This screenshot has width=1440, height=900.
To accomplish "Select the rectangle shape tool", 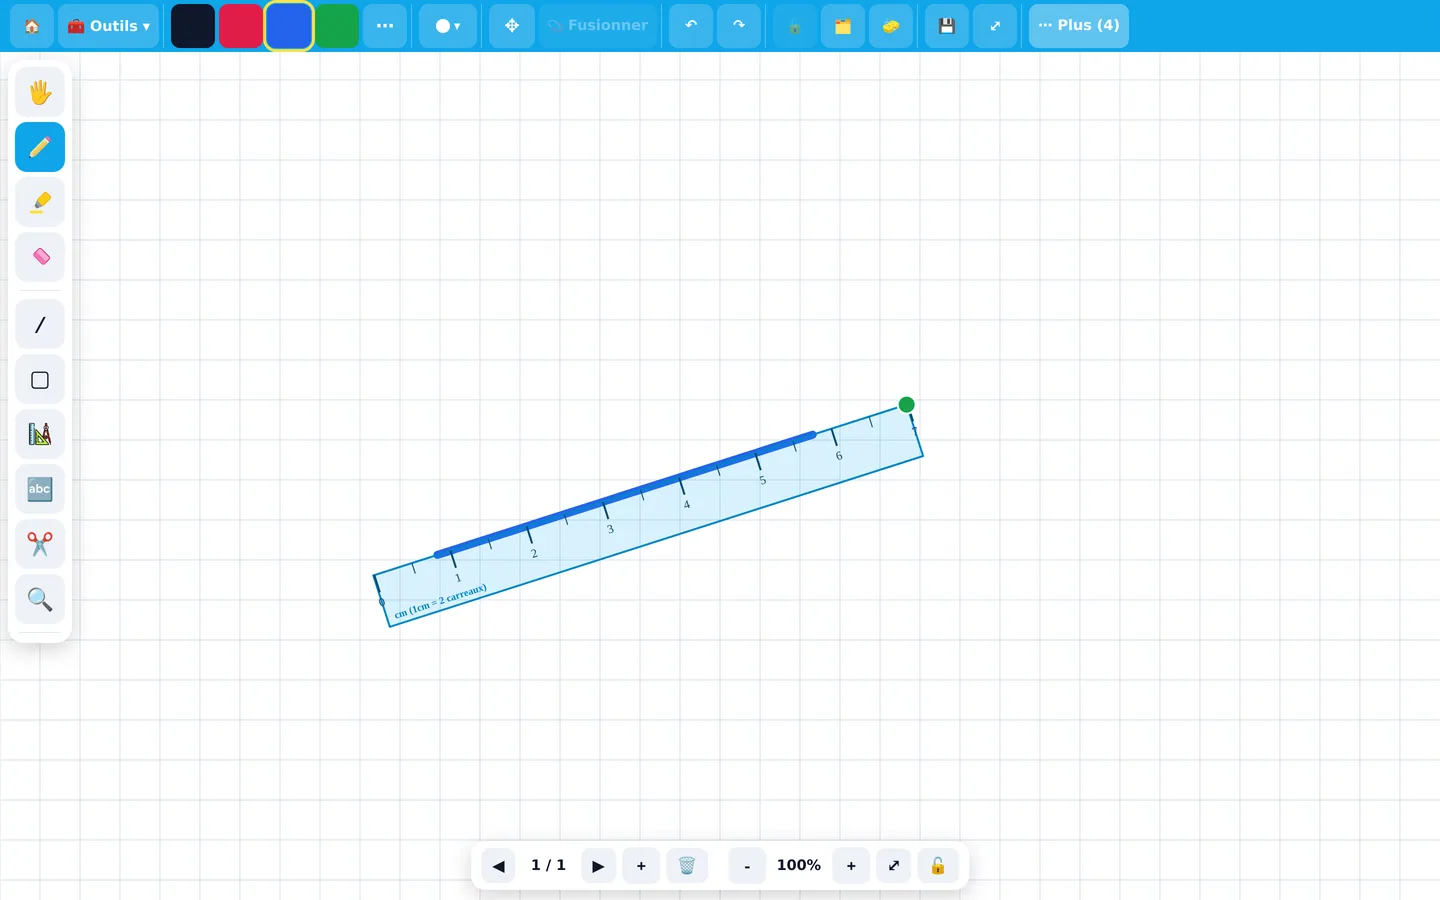I will click(40, 380).
